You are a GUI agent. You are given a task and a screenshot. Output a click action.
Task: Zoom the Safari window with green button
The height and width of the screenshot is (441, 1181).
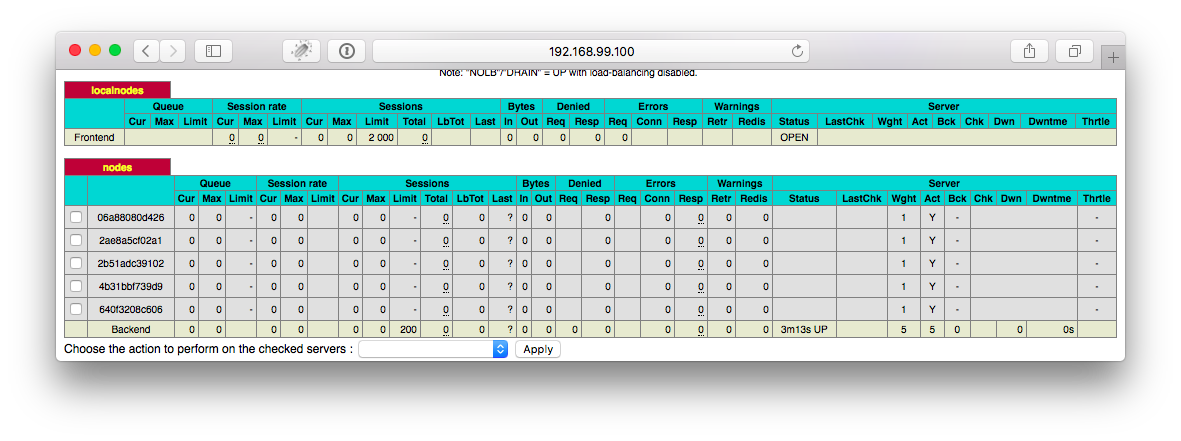click(115, 50)
